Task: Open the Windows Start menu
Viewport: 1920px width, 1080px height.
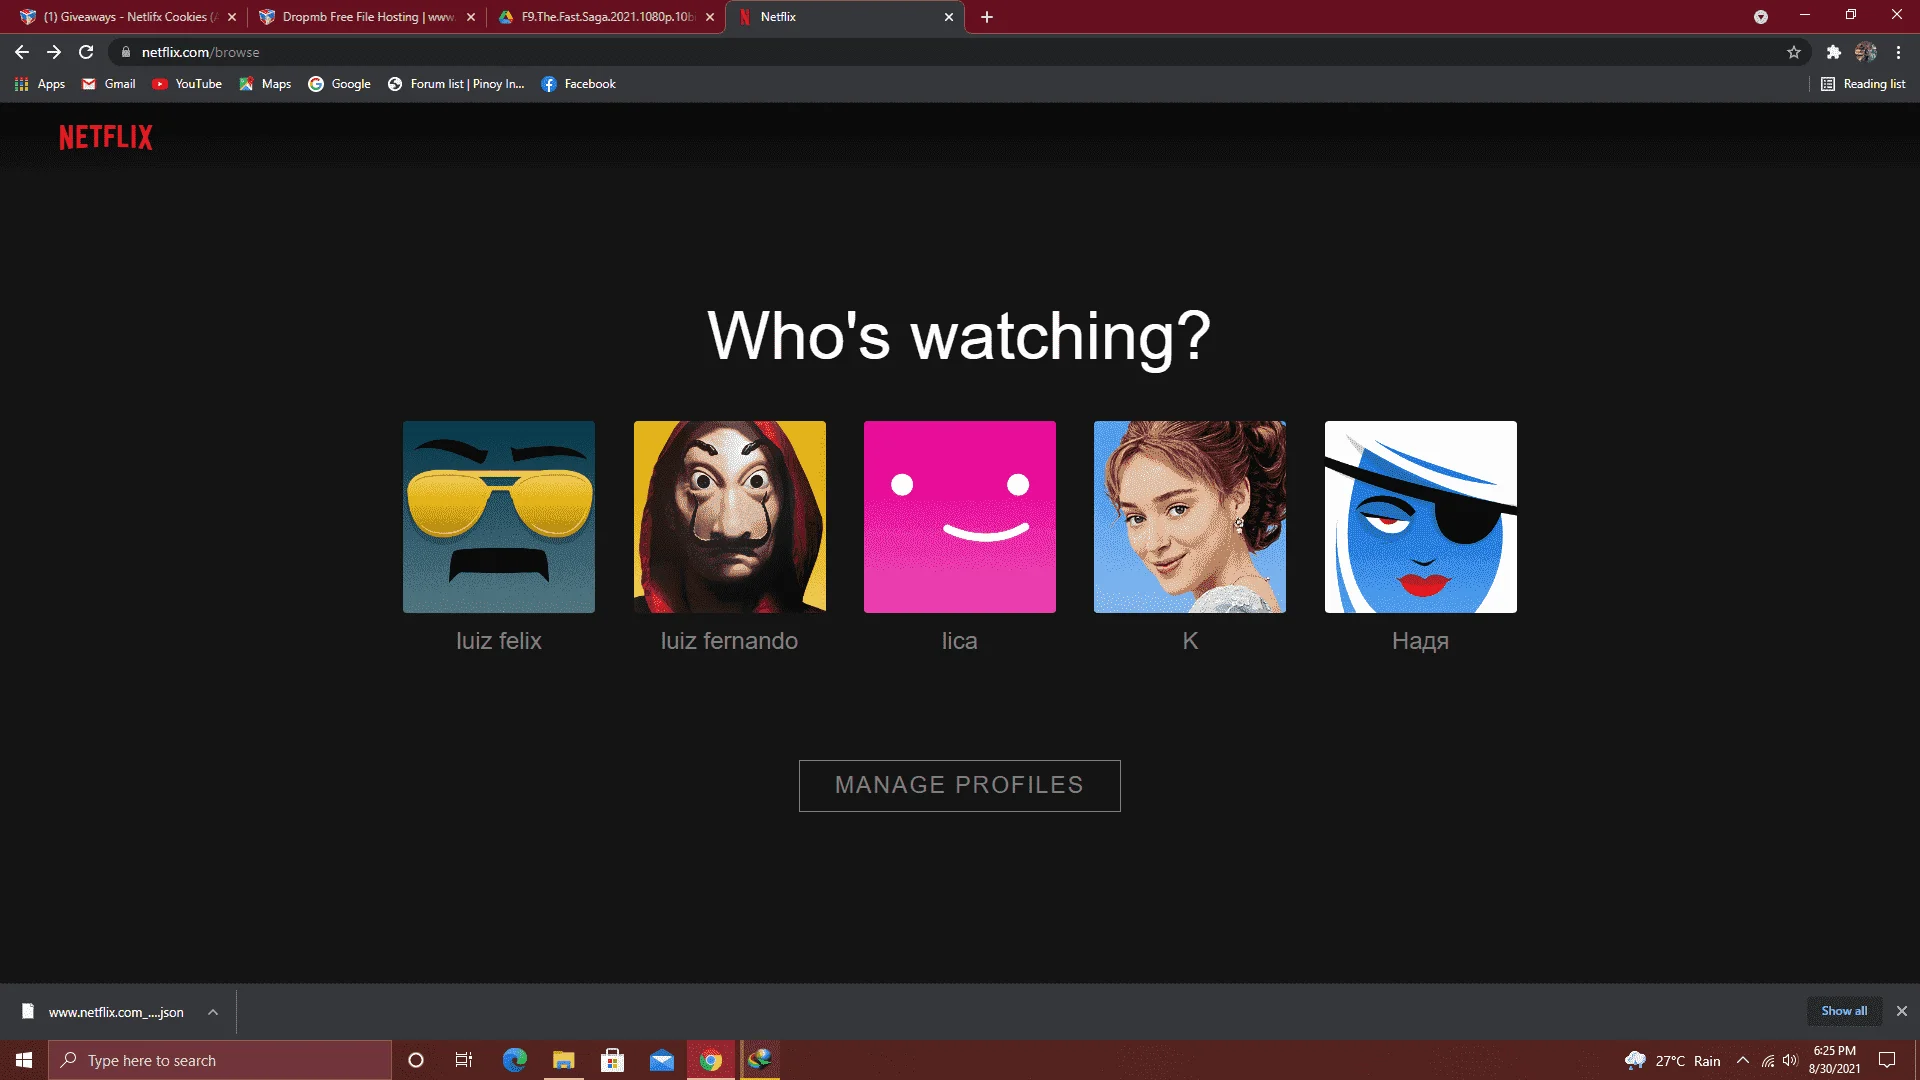Action: coord(24,1060)
